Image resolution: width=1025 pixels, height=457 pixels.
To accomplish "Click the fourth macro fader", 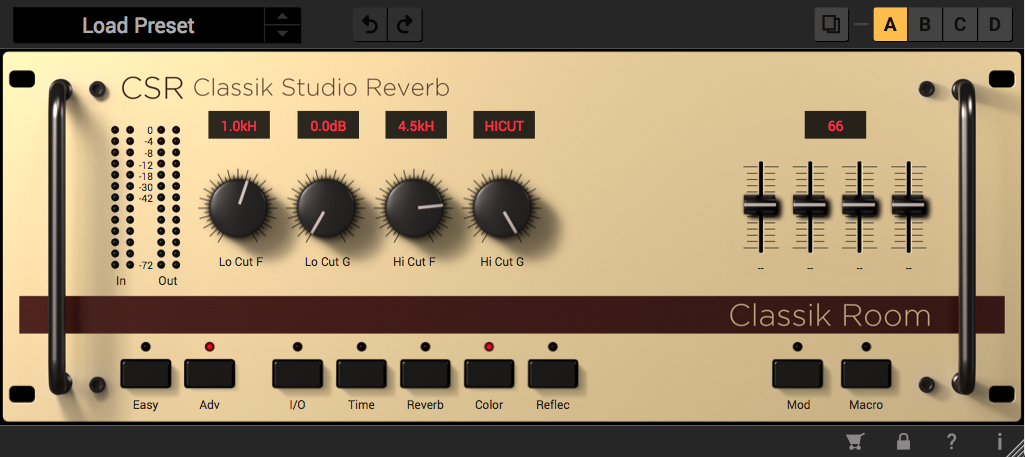I will [909, 207].
